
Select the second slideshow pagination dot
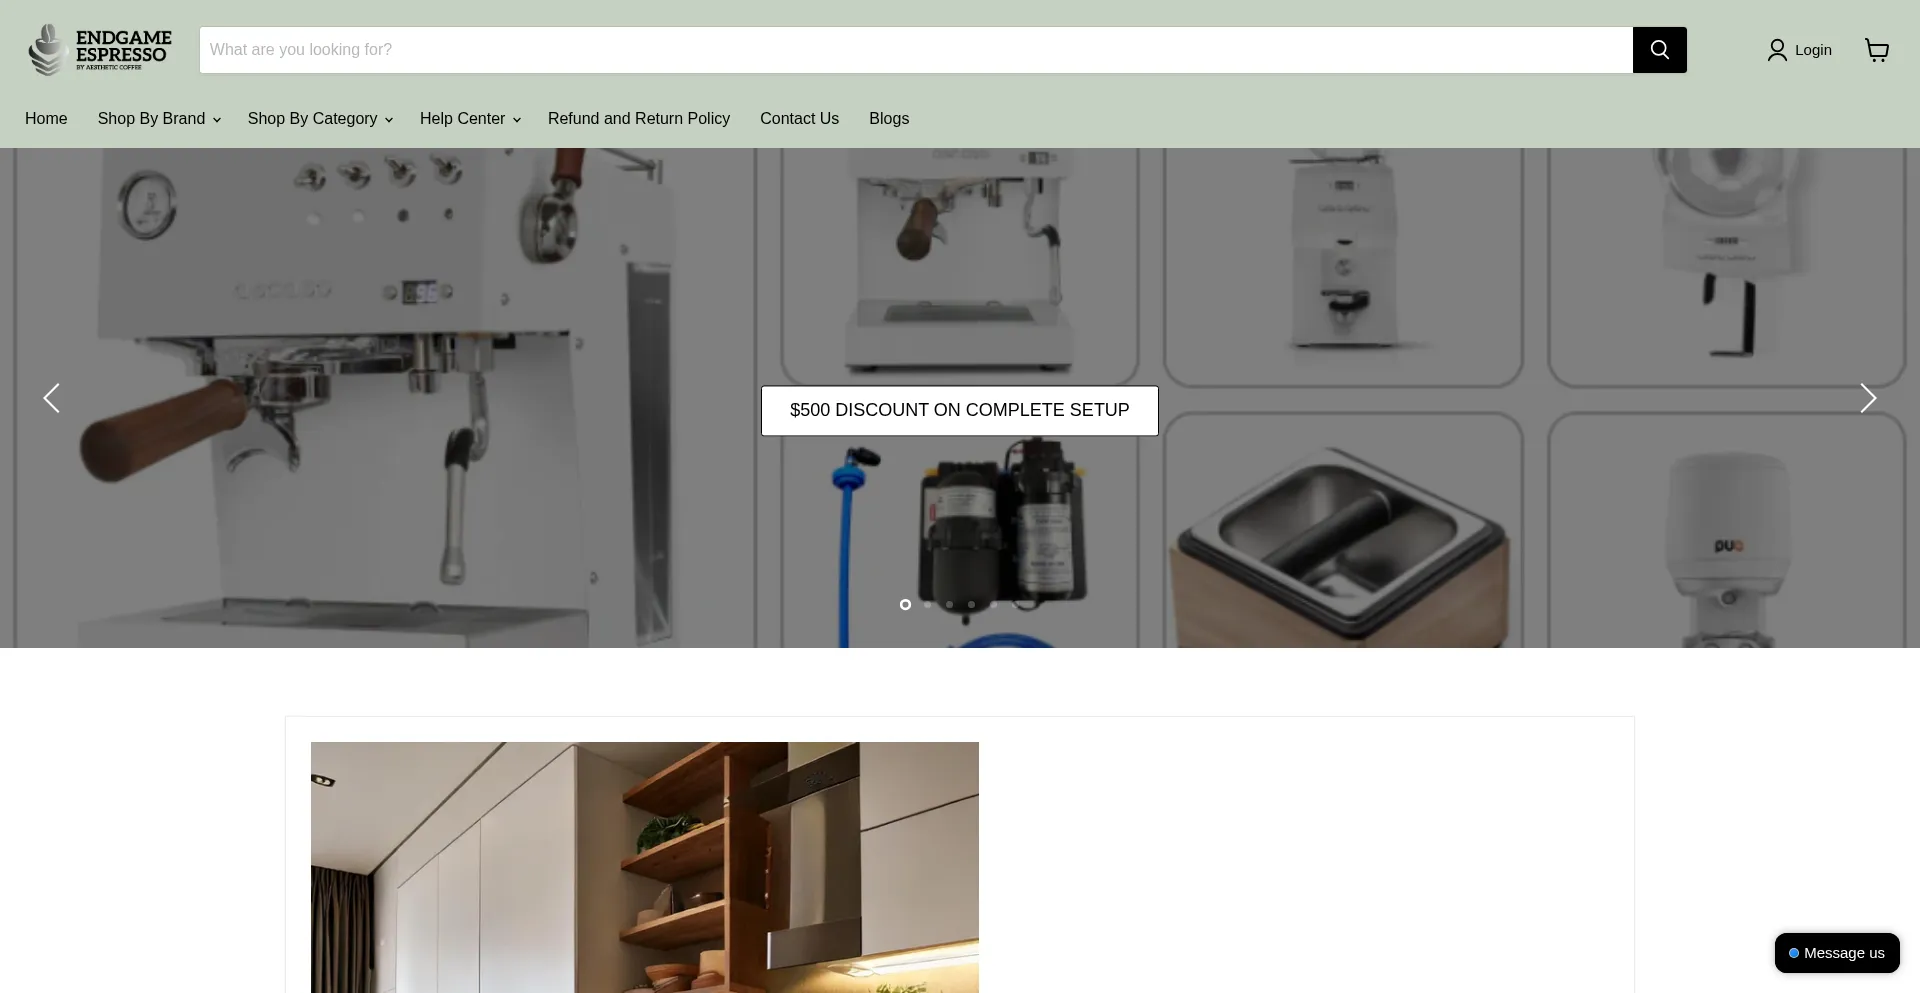pos(927,604)
